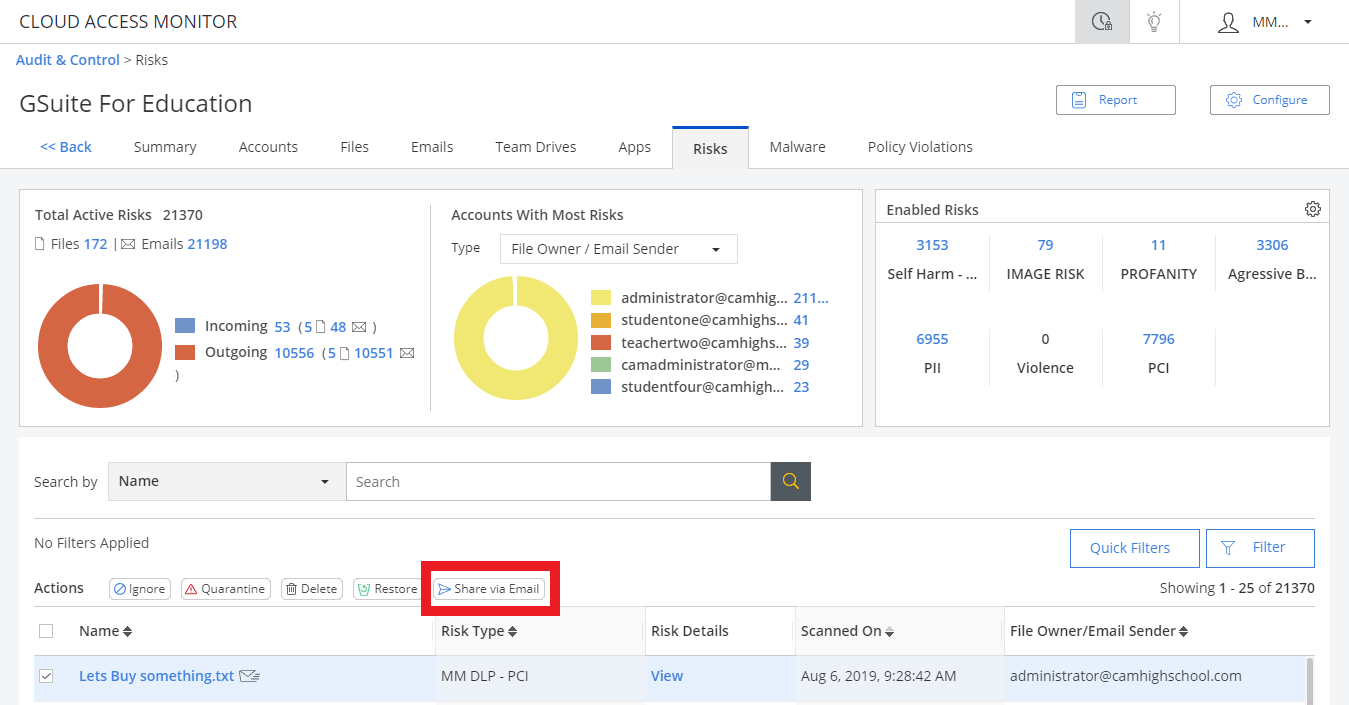Open Enabled Risks gear settings
1349x705 pixels.
pyautogui.click(x=1312, y=209)
